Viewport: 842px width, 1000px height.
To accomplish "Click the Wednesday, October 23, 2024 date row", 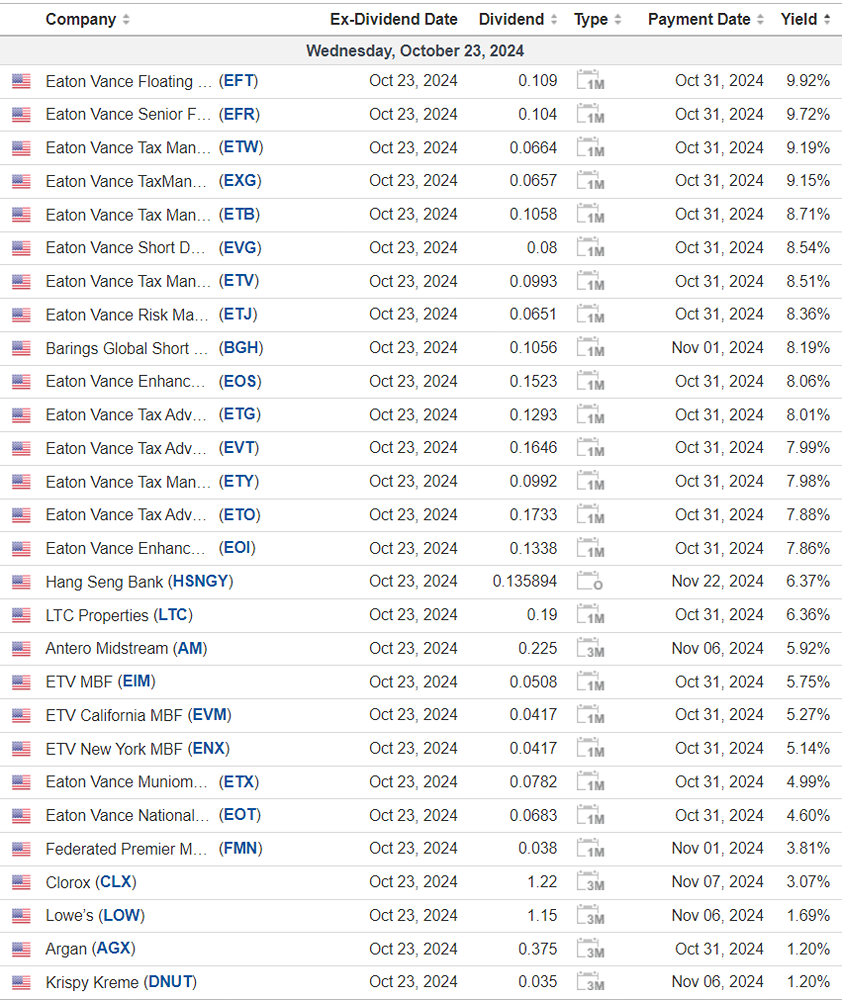I will click(414, 51).
